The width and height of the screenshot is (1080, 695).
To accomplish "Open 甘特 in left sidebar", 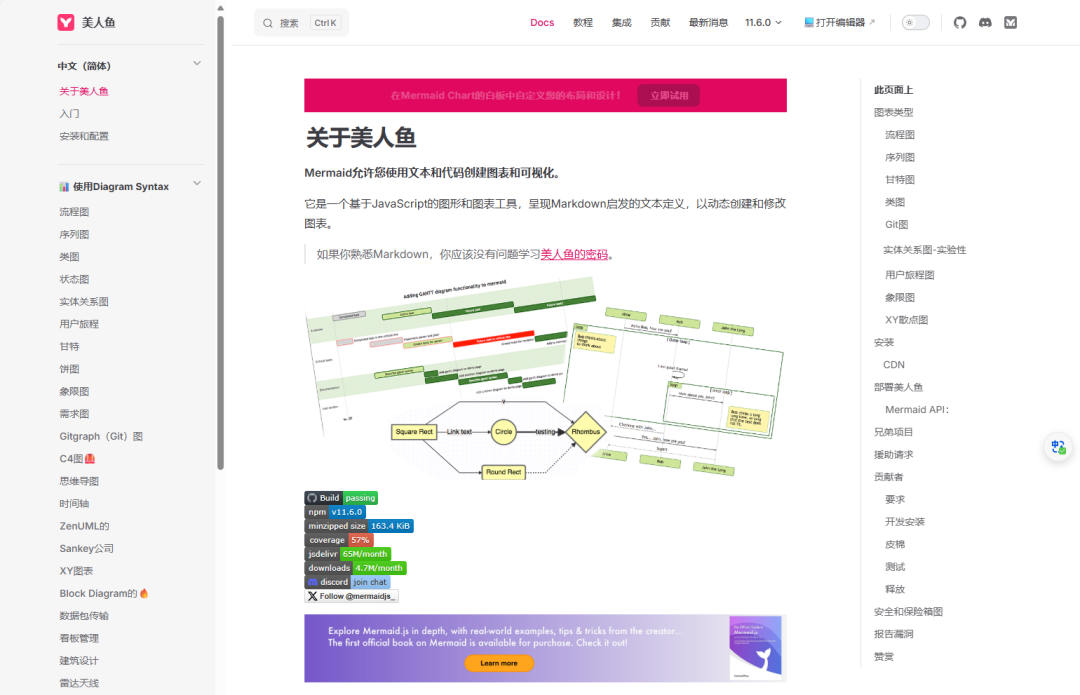I will pyautogui.click(x=69, y=346).
